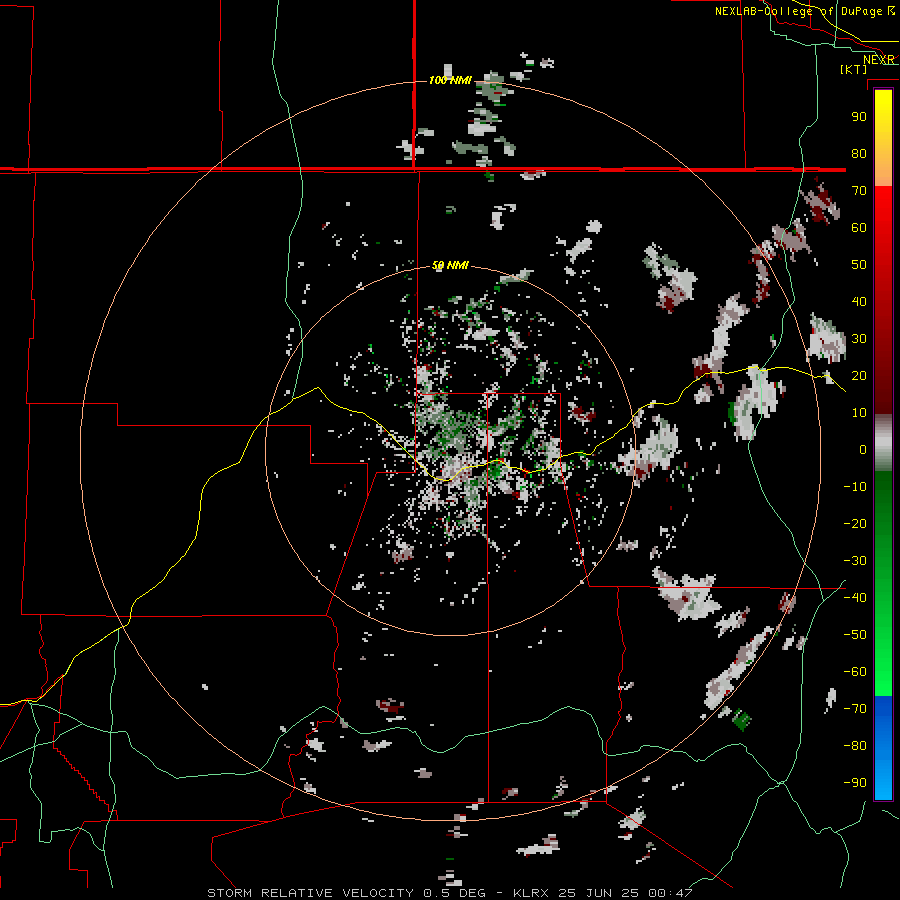The image size is (900, 900).
Task: Select the "0" value on velocity scale
Action: (863, 449)
